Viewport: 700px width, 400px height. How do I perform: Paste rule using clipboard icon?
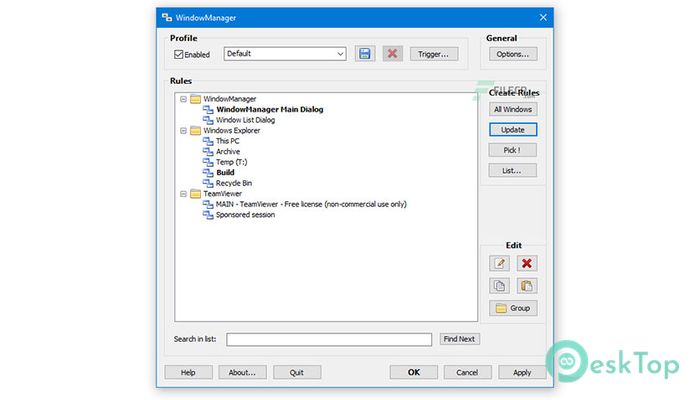pyautogui.click(x=527, y=286)
